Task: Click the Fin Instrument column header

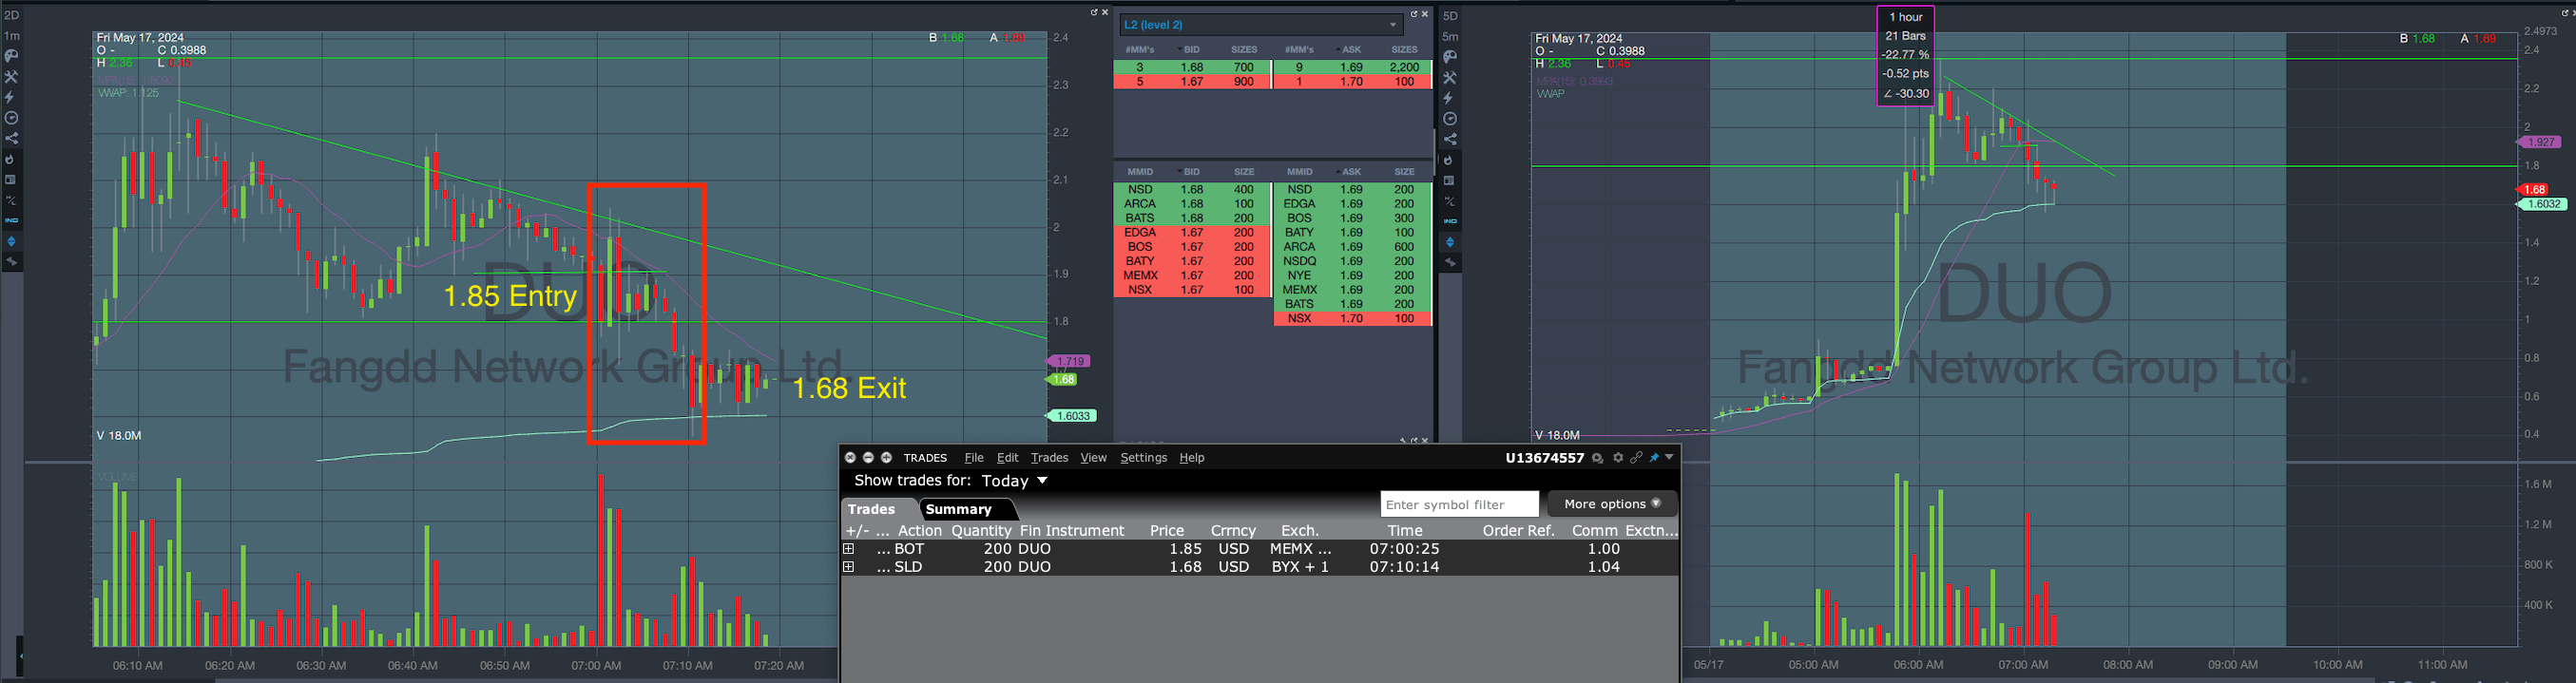Action: pos(1072,531)
